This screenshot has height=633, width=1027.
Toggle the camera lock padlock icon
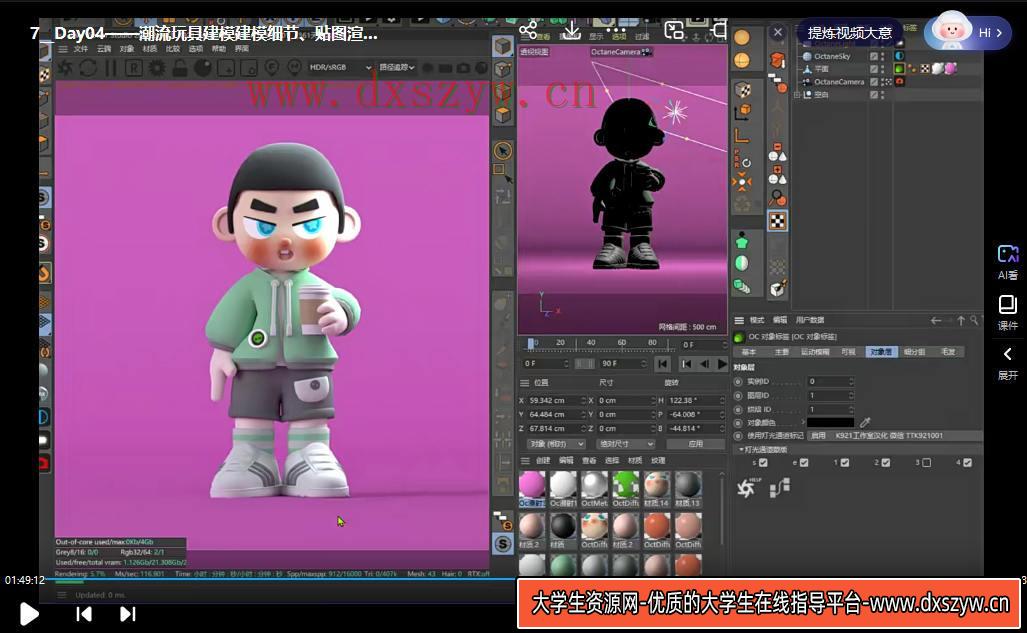click(x=180, y=67)
